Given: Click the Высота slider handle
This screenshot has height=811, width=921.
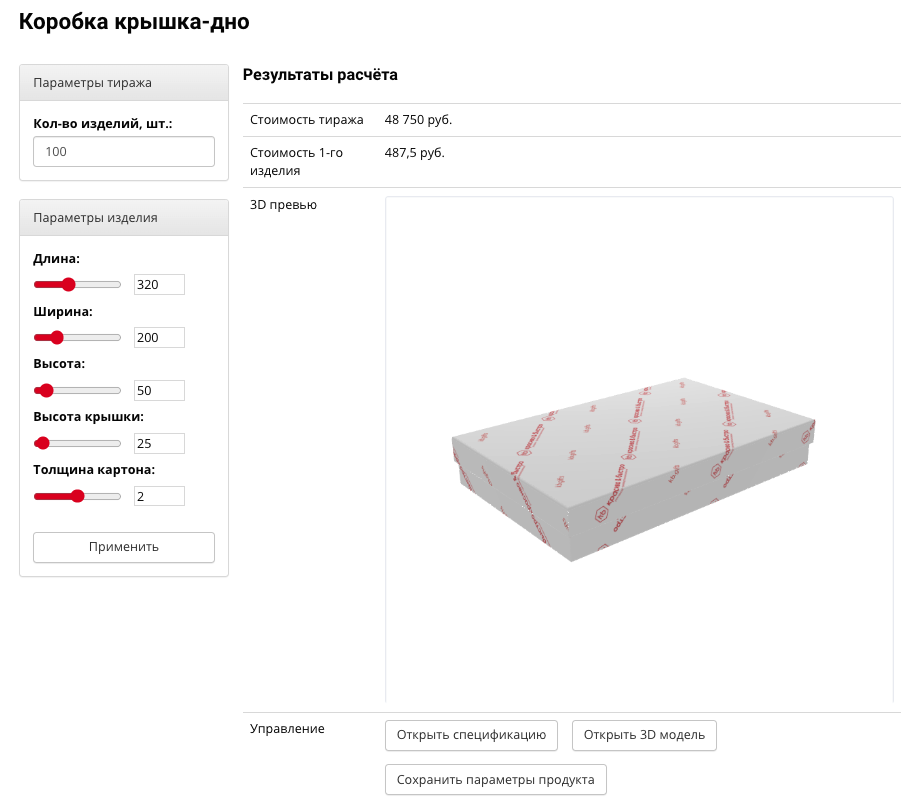Looking at the screenshot, I should (x=46, y=390).
